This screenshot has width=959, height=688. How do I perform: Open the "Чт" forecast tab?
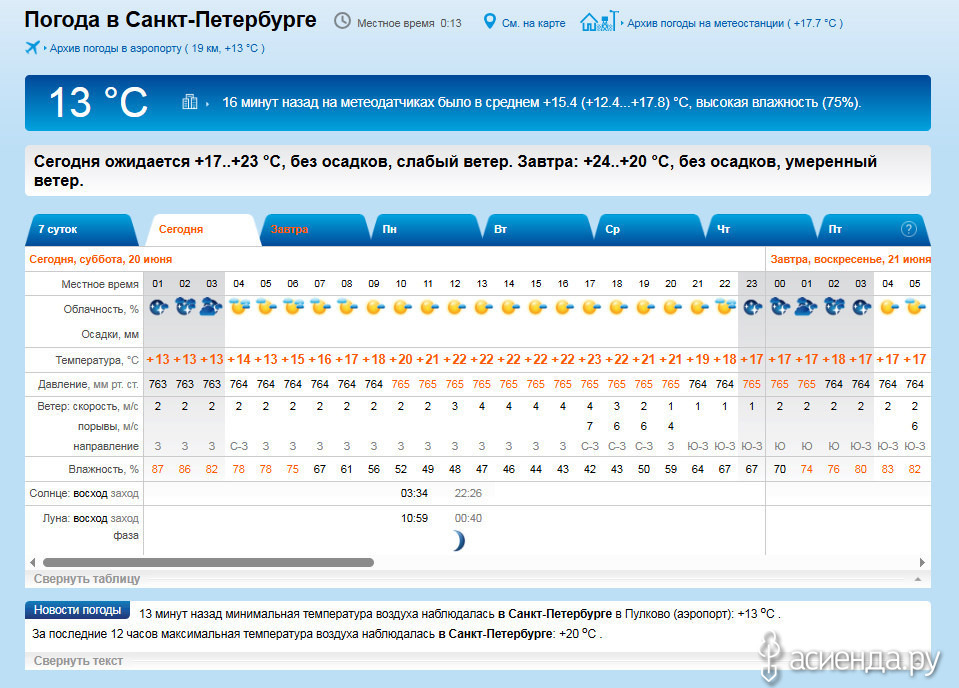(762, 229)
